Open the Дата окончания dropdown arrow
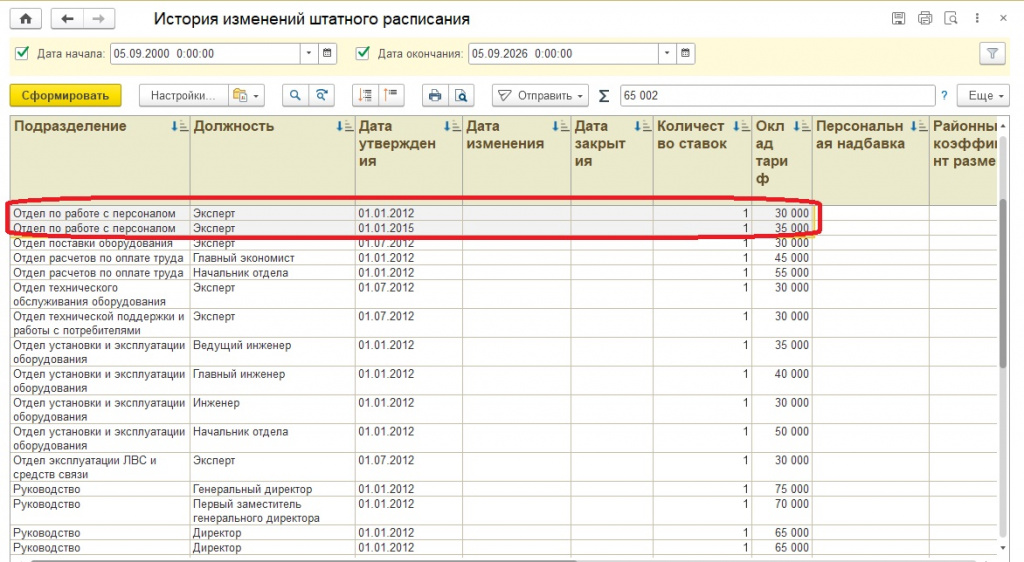Viewport: 1024px width, 562px height. click(667, 54)
